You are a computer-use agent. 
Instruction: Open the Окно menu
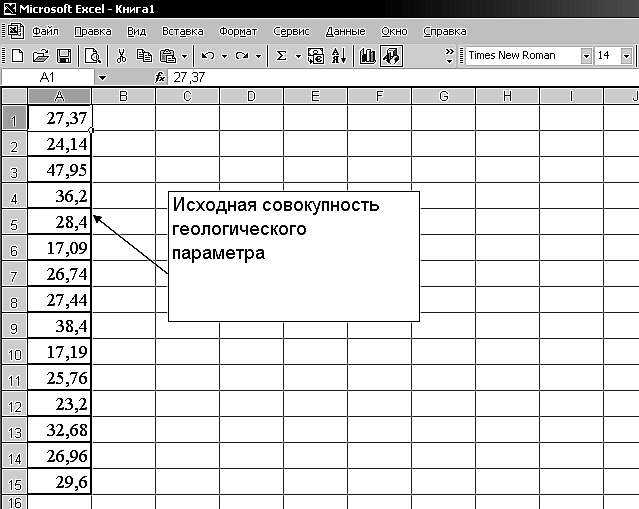coord(394,31)
